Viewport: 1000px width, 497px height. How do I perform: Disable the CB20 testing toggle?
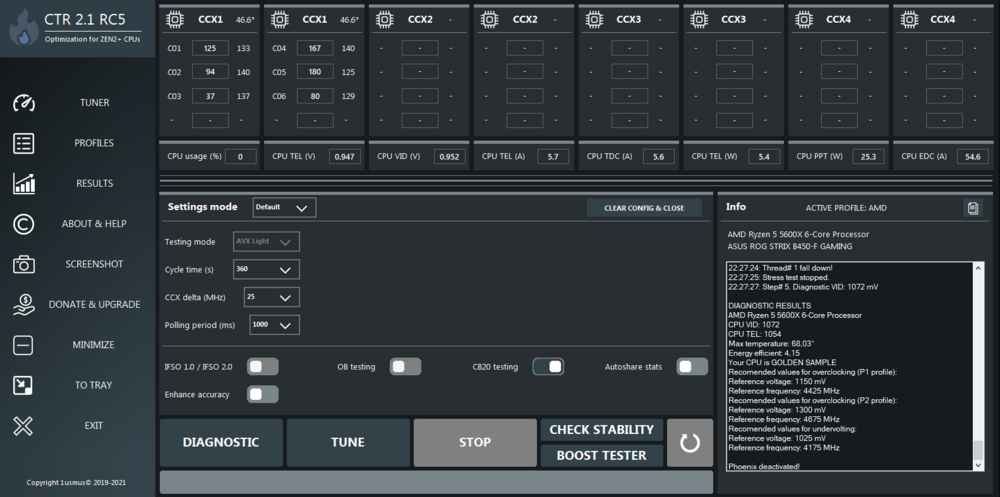pos(548,367)
